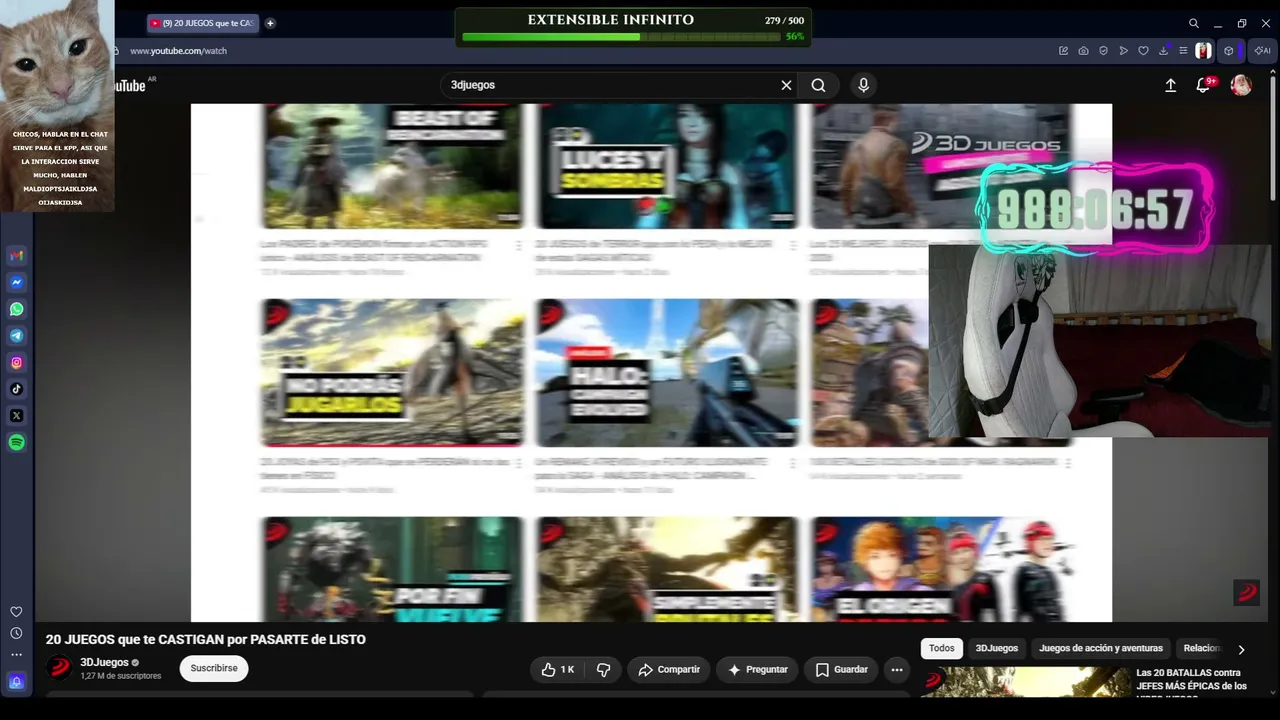Viewport: 1280px width, 720px height.
Task: Save the video with Guardar button
Action: [x=841, y=669]
